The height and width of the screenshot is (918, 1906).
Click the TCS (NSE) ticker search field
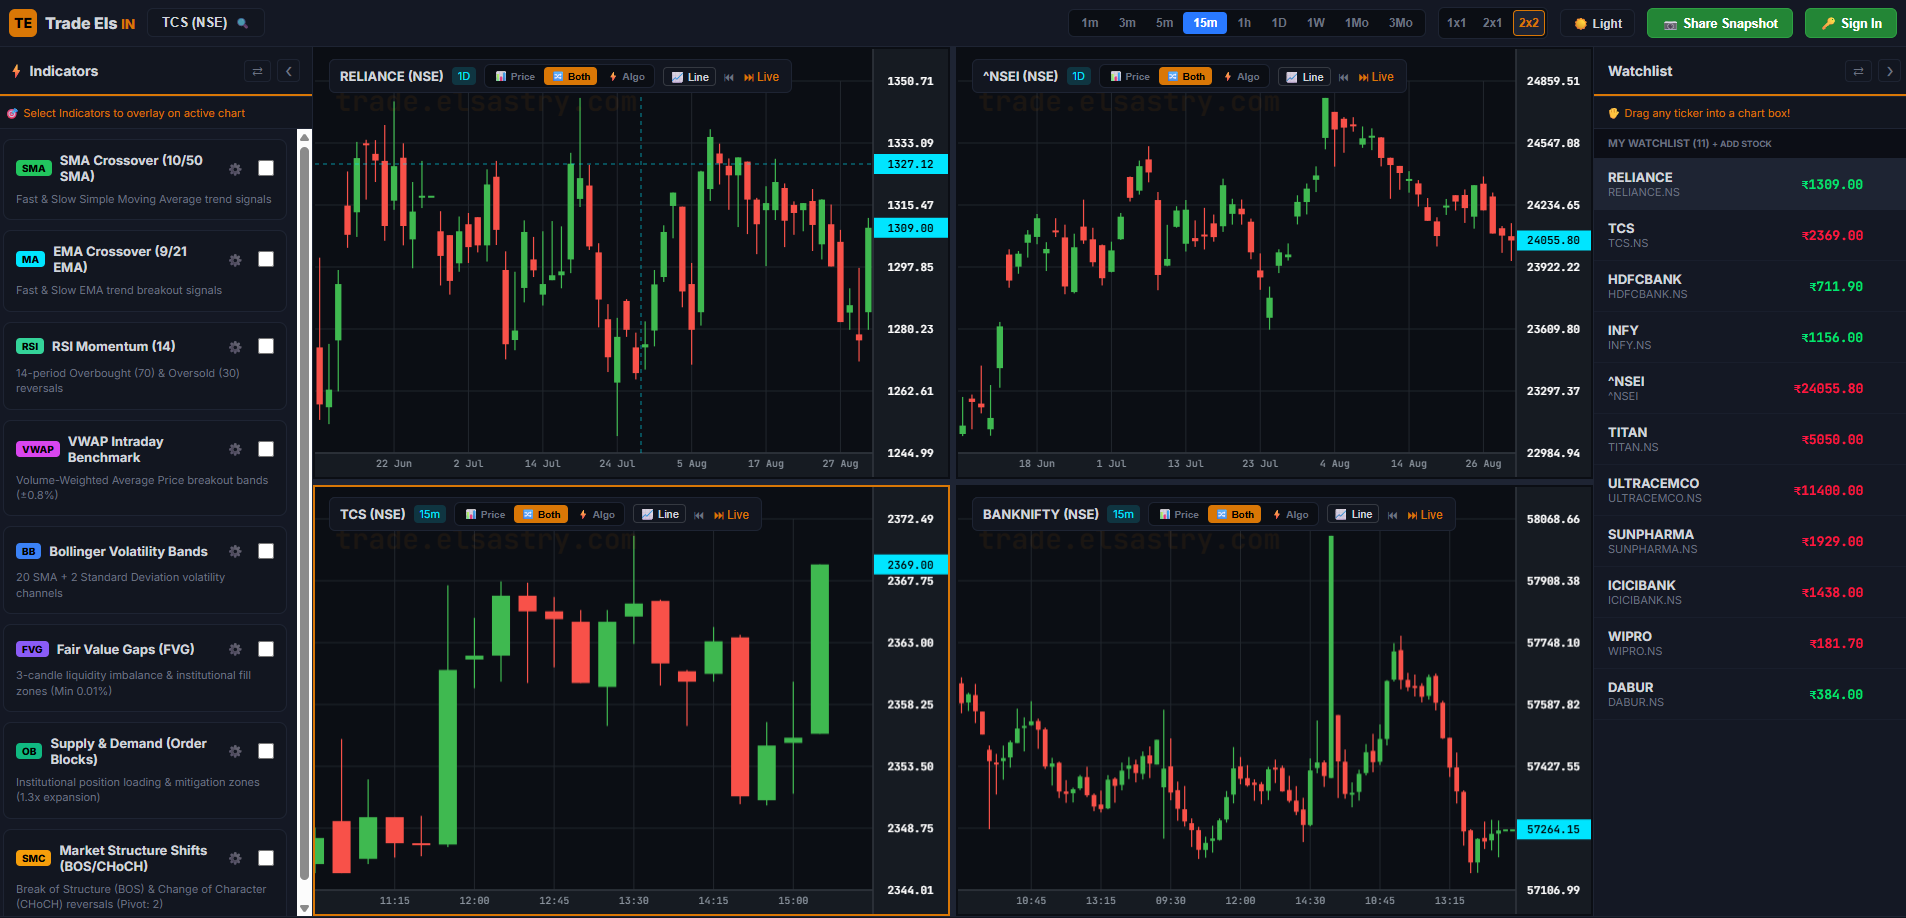206,23
